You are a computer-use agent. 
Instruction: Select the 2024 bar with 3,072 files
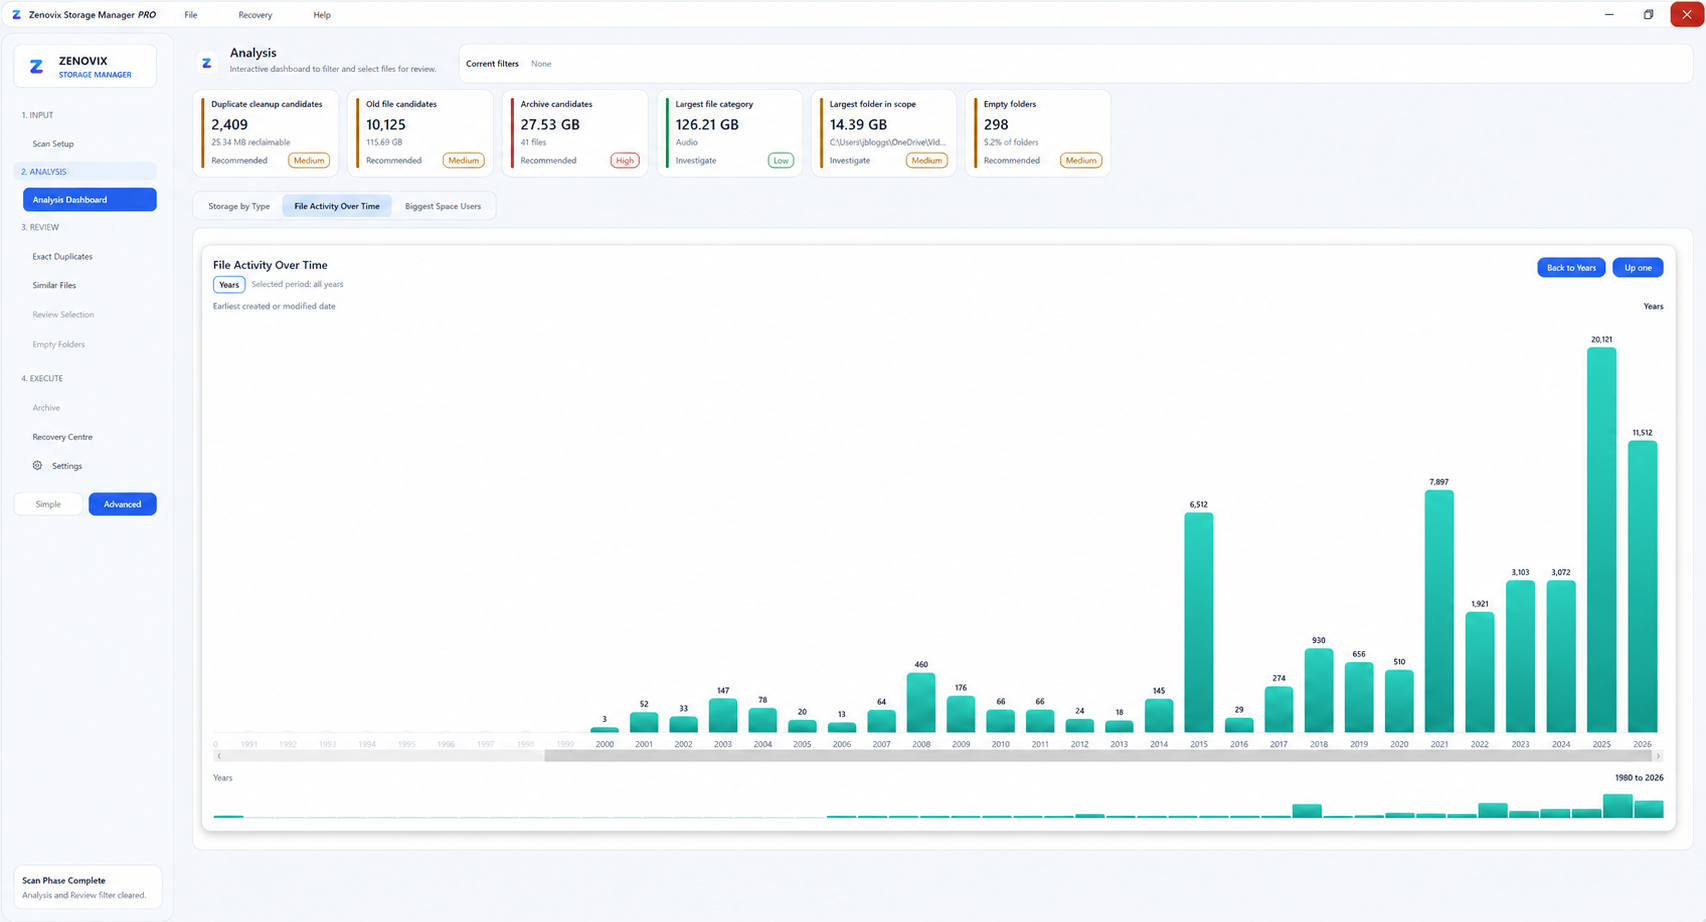(1561, 656)
